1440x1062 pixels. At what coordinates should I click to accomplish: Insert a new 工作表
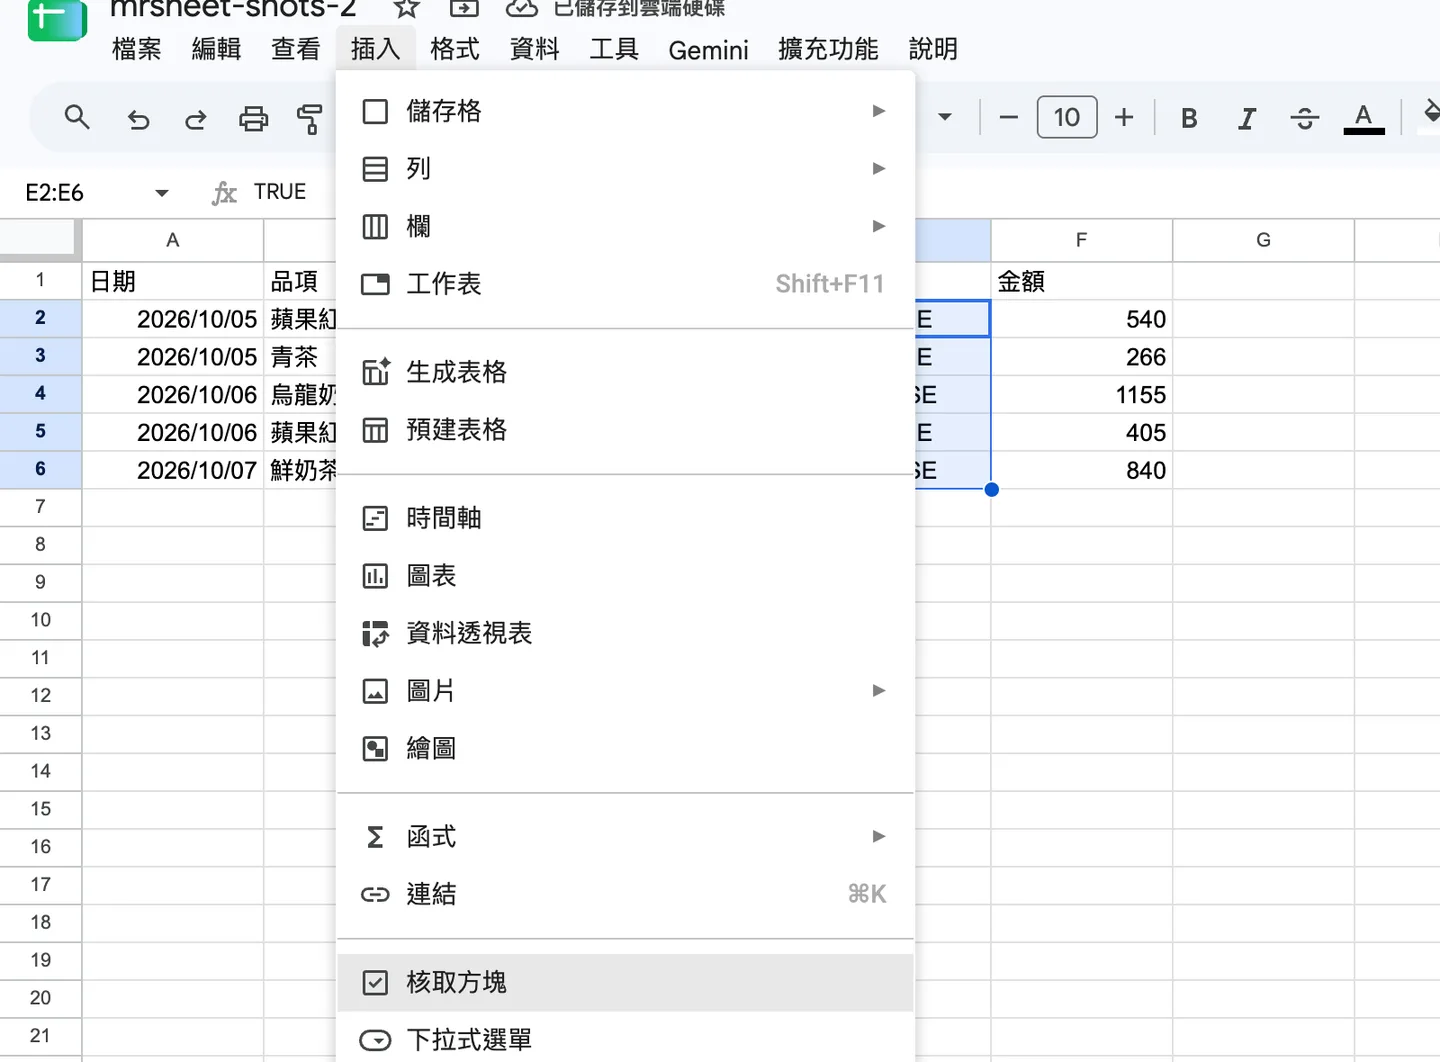point(625,284)
